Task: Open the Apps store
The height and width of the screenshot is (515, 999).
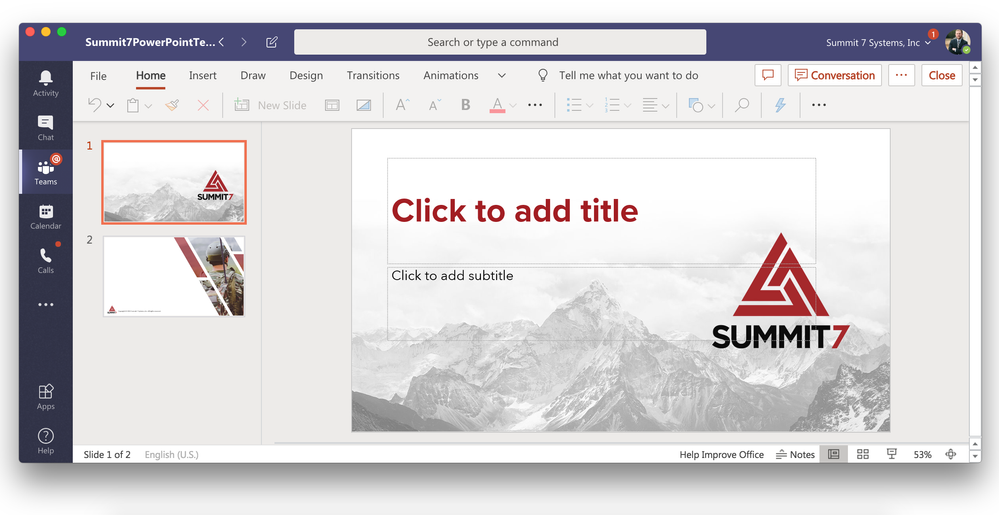Action: click(x=46, y=396)
